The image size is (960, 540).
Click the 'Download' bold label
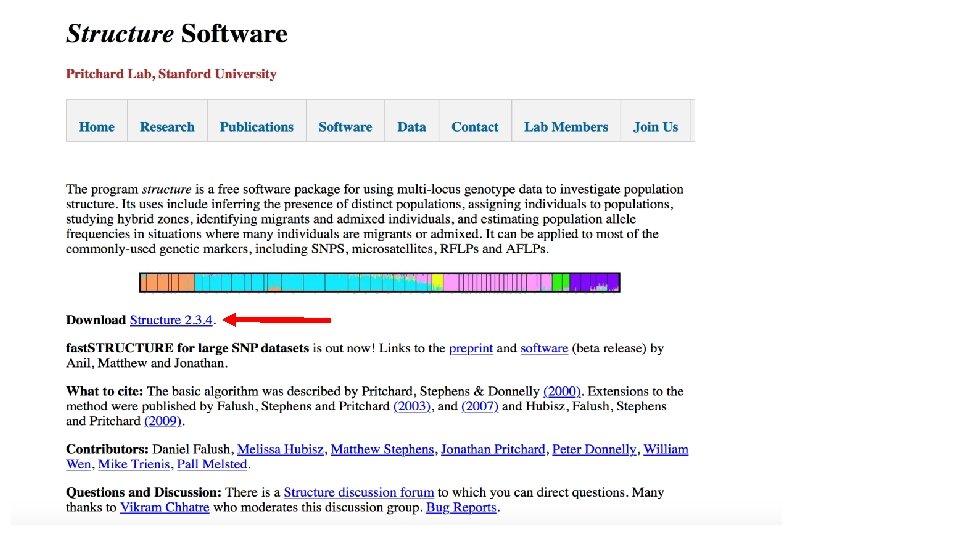tap(96, 320)
